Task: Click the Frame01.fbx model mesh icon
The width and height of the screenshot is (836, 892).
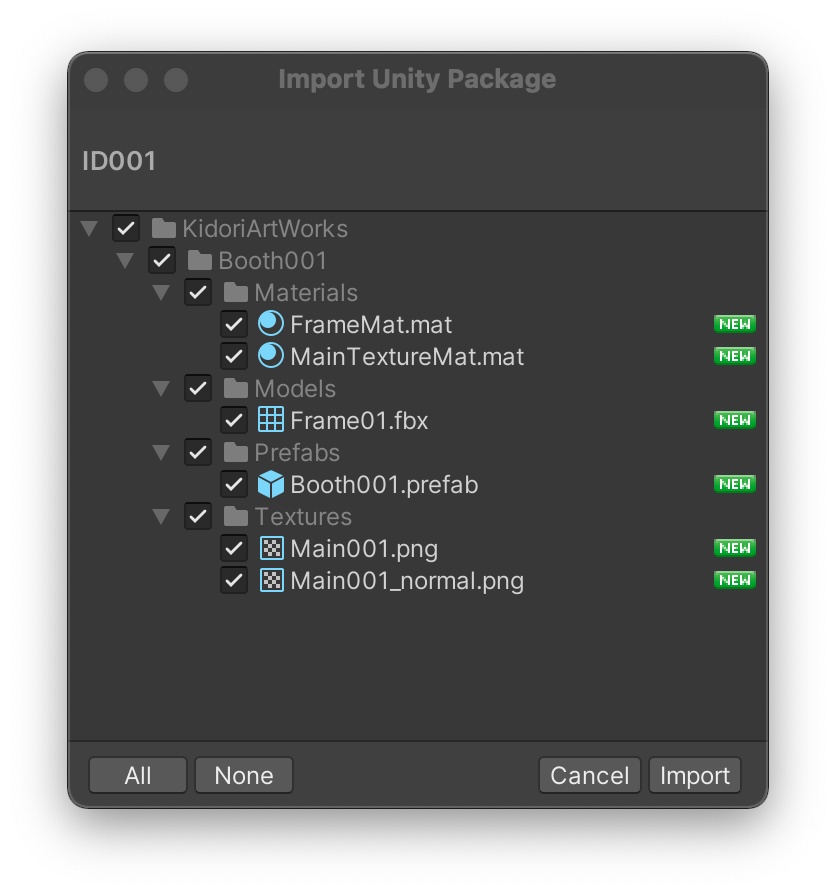Action: tap(271, 420)
